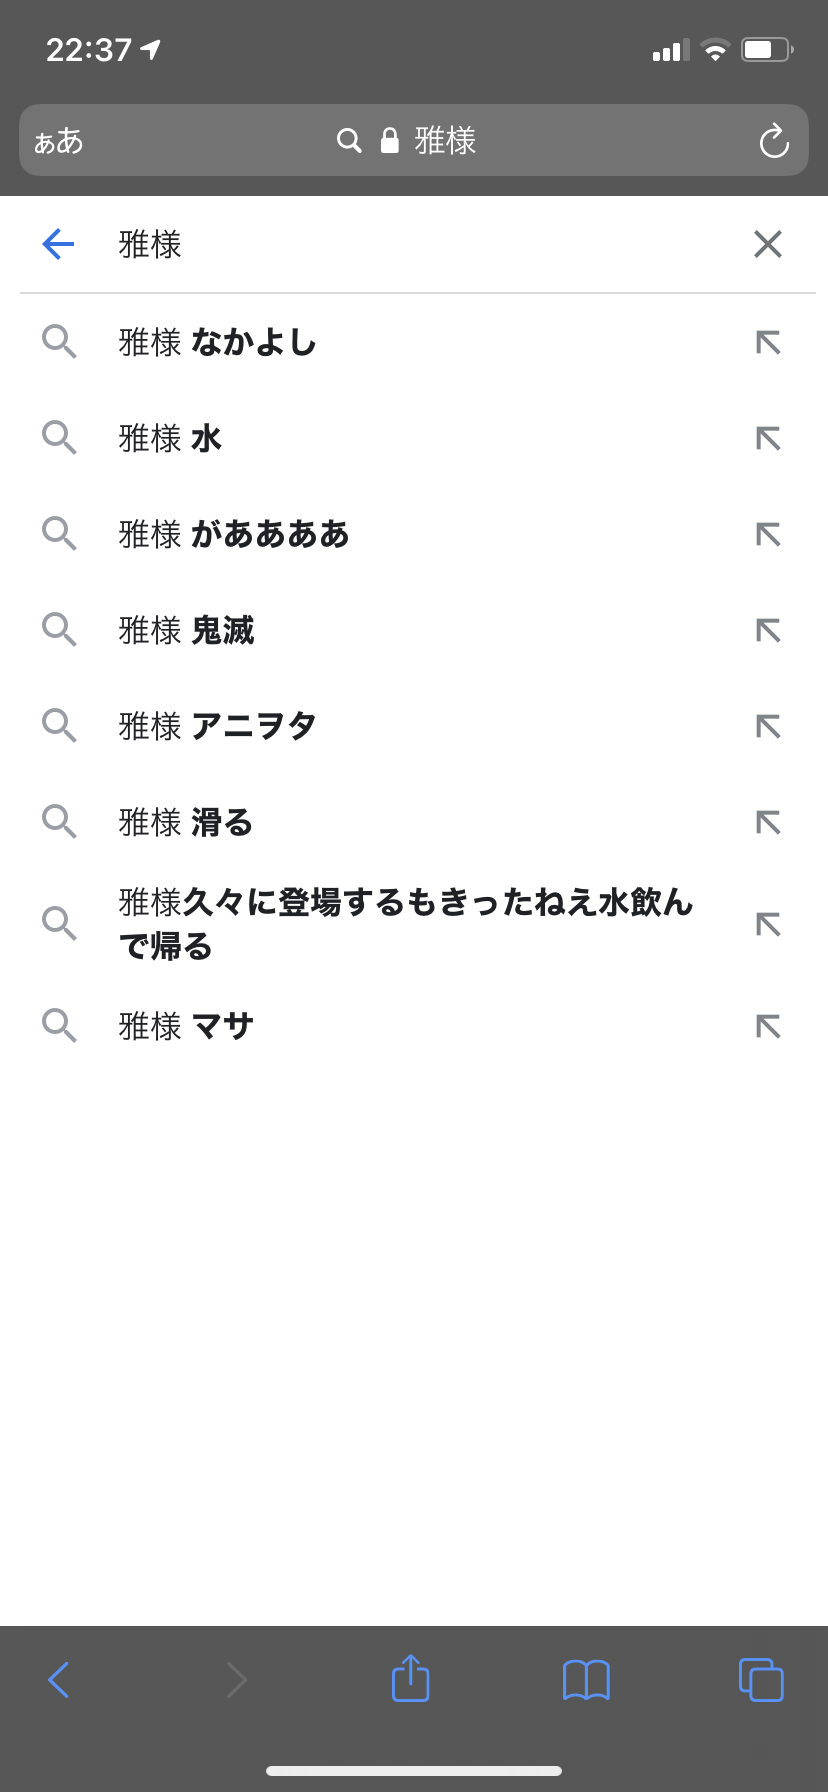Image resolution: width=828 pixels, height=1792 pixels.
Task: Show Safari open tabs overview
Action: [x=761, y=1680]
